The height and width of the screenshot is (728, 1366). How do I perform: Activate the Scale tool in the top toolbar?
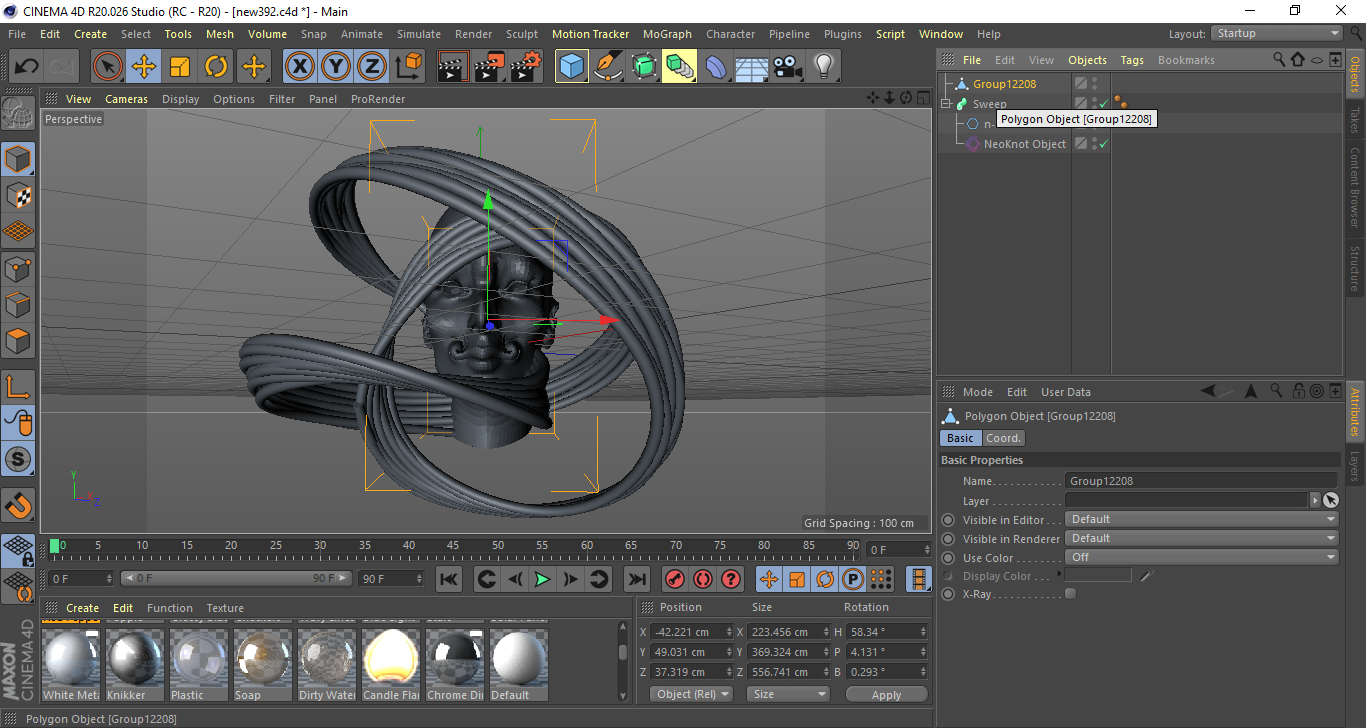[x=180, y=67]
